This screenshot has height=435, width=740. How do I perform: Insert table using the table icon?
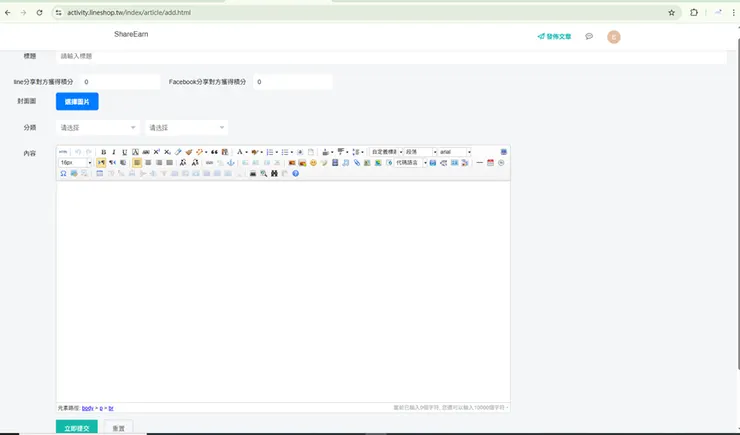(100, 174)
